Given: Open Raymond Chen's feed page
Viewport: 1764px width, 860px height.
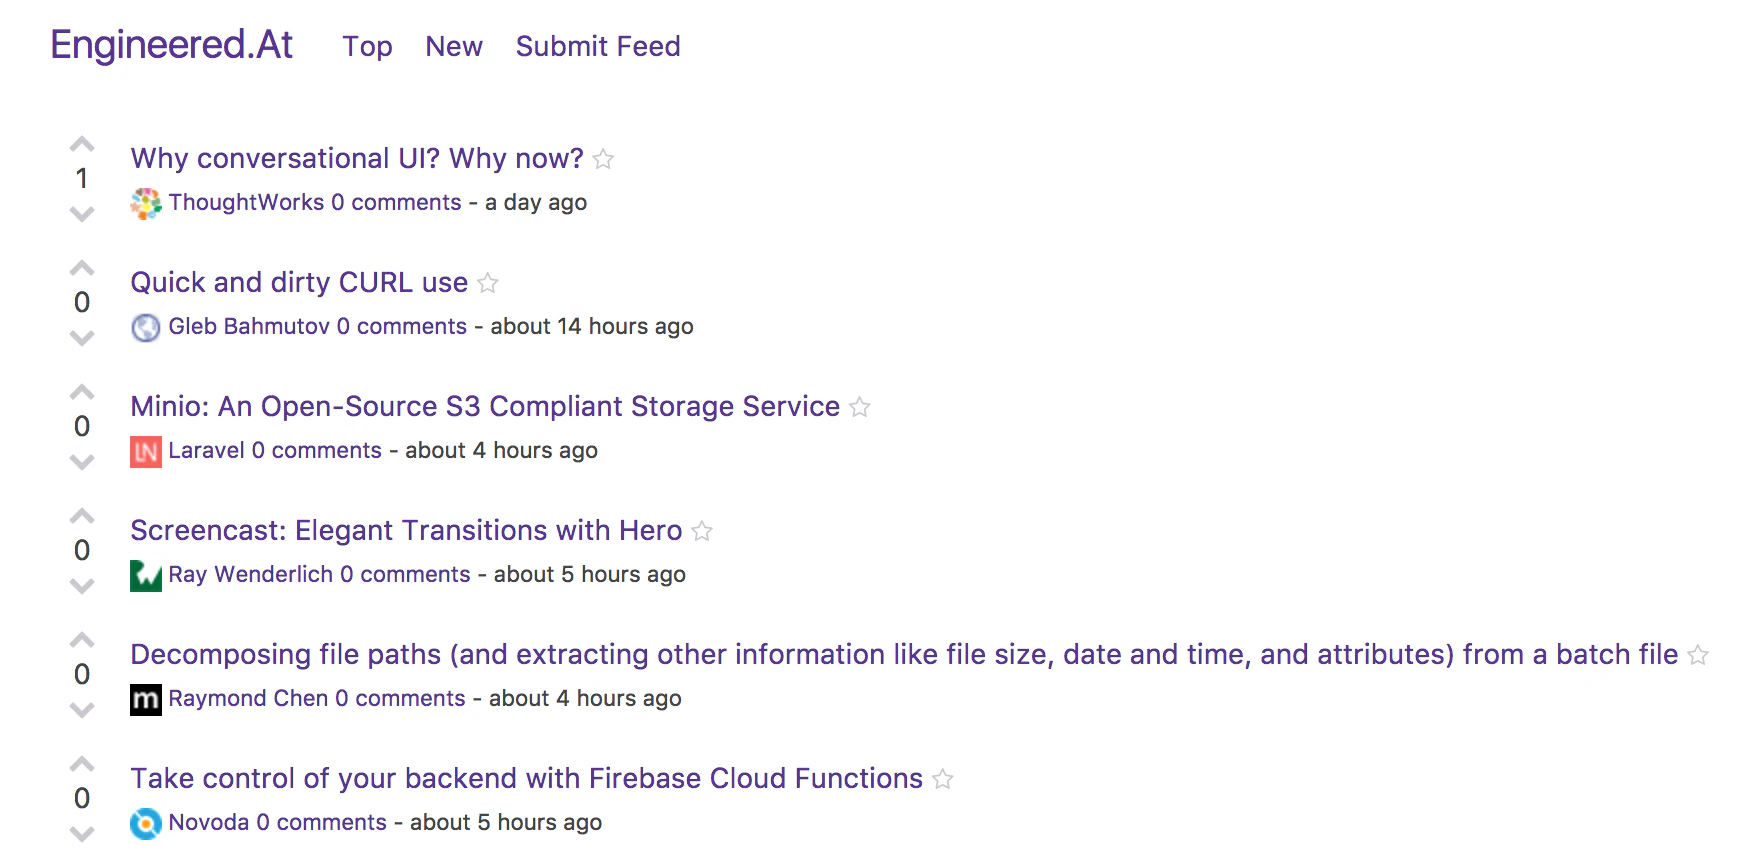Looking at the screenshot, I should [x=248, y=698].
